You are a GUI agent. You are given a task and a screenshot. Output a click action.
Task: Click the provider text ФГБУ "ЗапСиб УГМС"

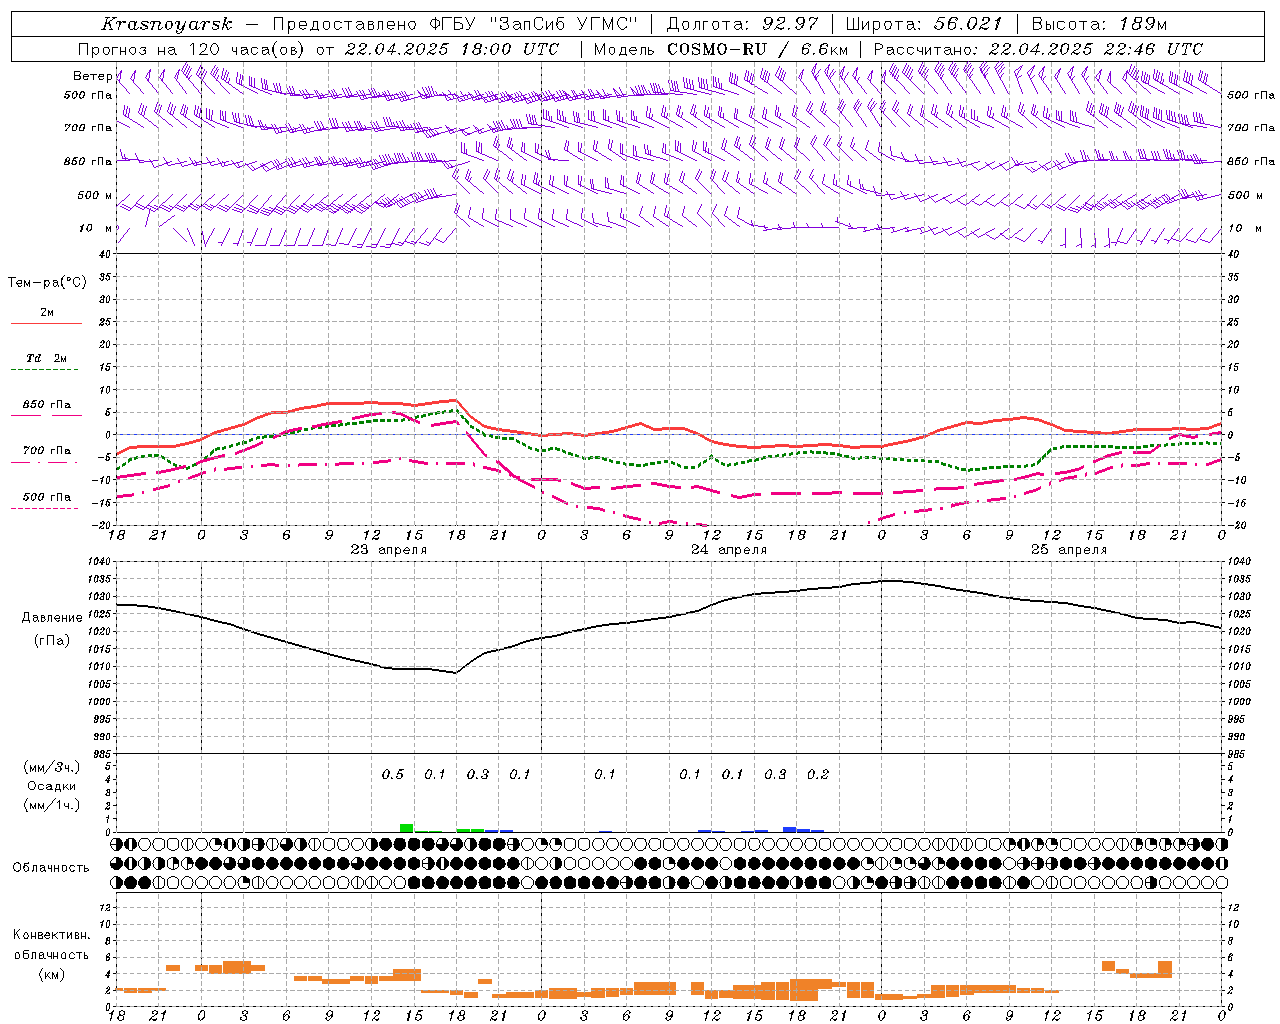[532, 24]
